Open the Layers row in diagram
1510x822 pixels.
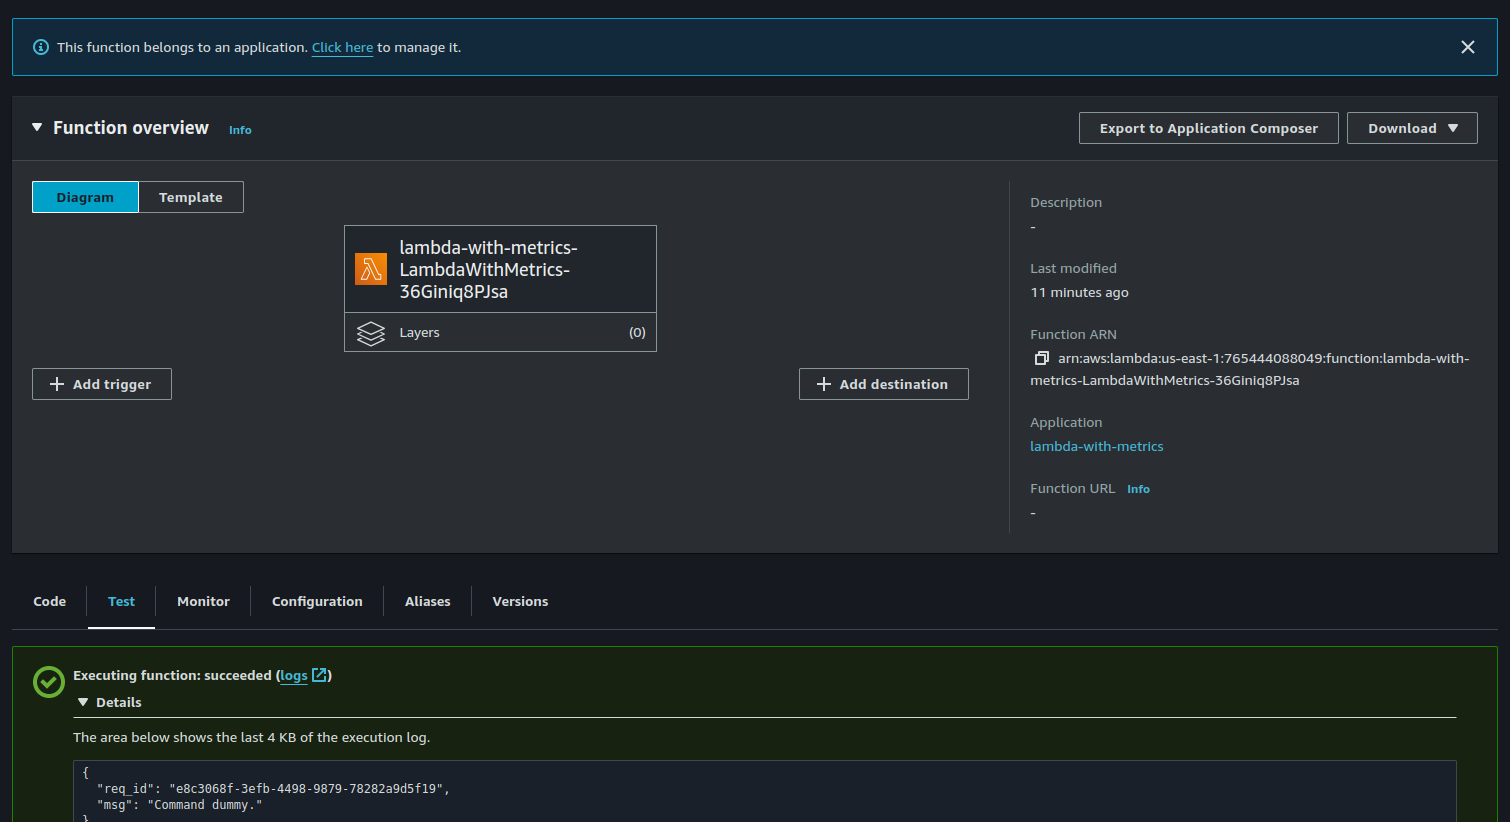[500, 333]
